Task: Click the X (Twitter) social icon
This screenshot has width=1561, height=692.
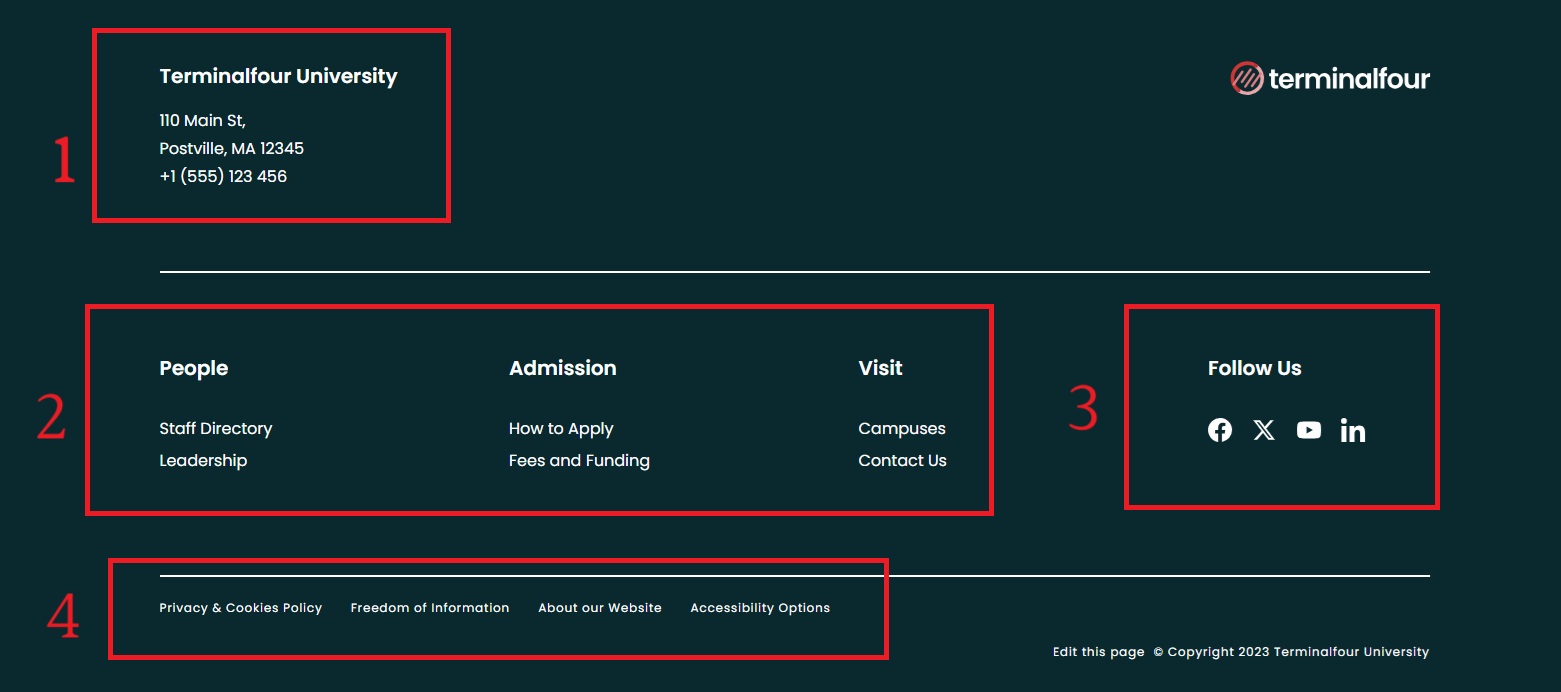Action: (x=1264, y=430)
